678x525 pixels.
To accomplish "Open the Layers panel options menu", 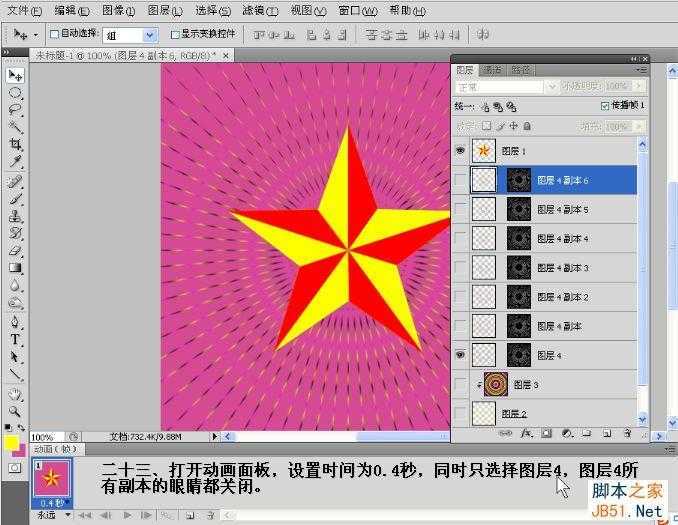I will click(x=641, y=70).
